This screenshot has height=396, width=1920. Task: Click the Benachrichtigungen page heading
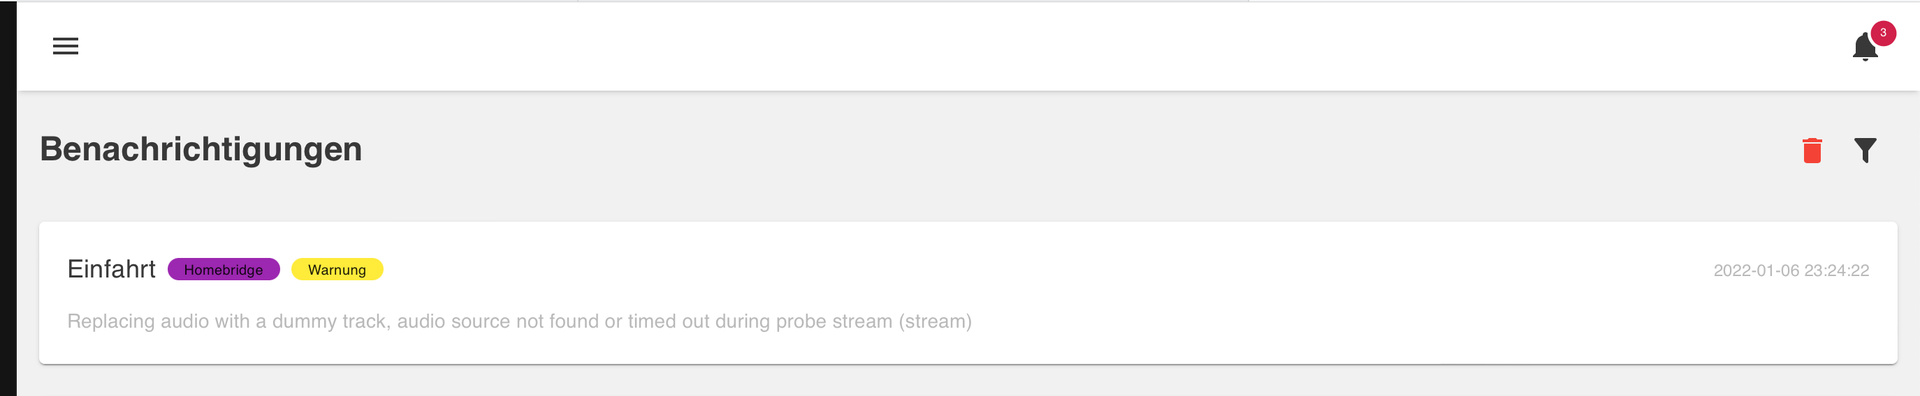201,149
